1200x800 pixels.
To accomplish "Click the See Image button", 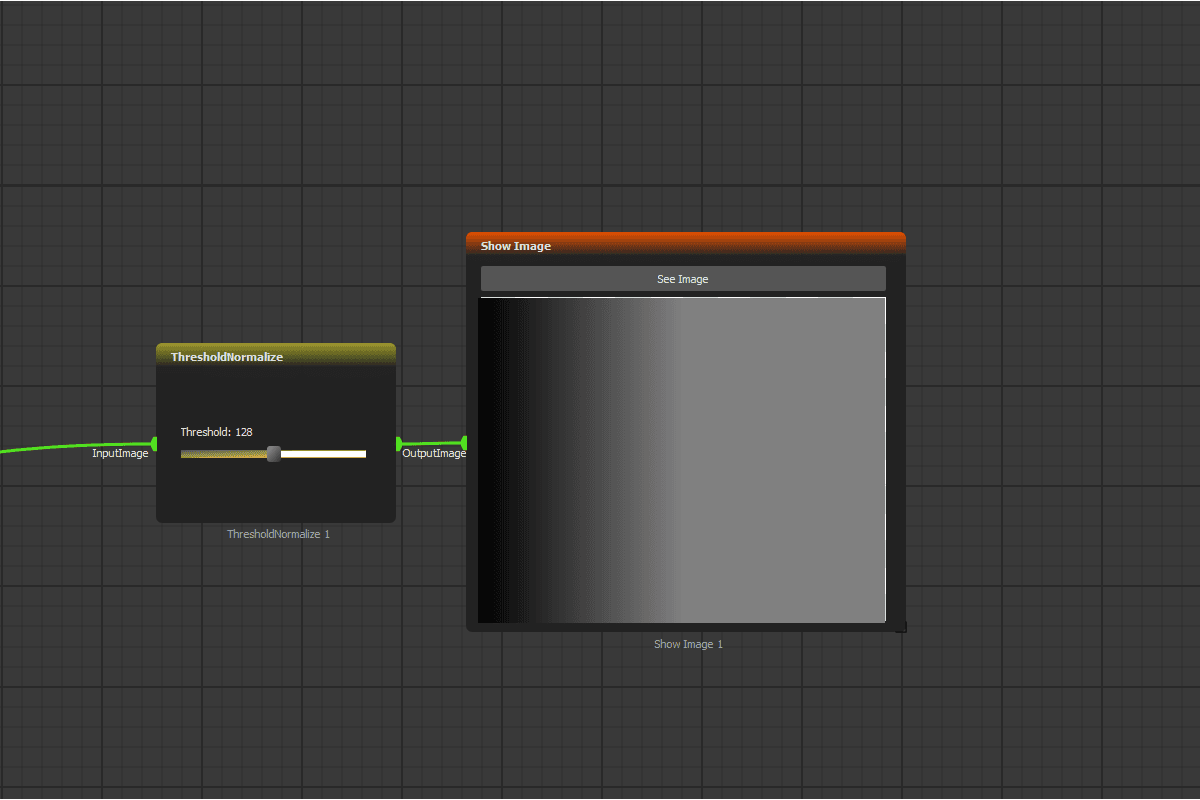I will click(x=683, y=279).
